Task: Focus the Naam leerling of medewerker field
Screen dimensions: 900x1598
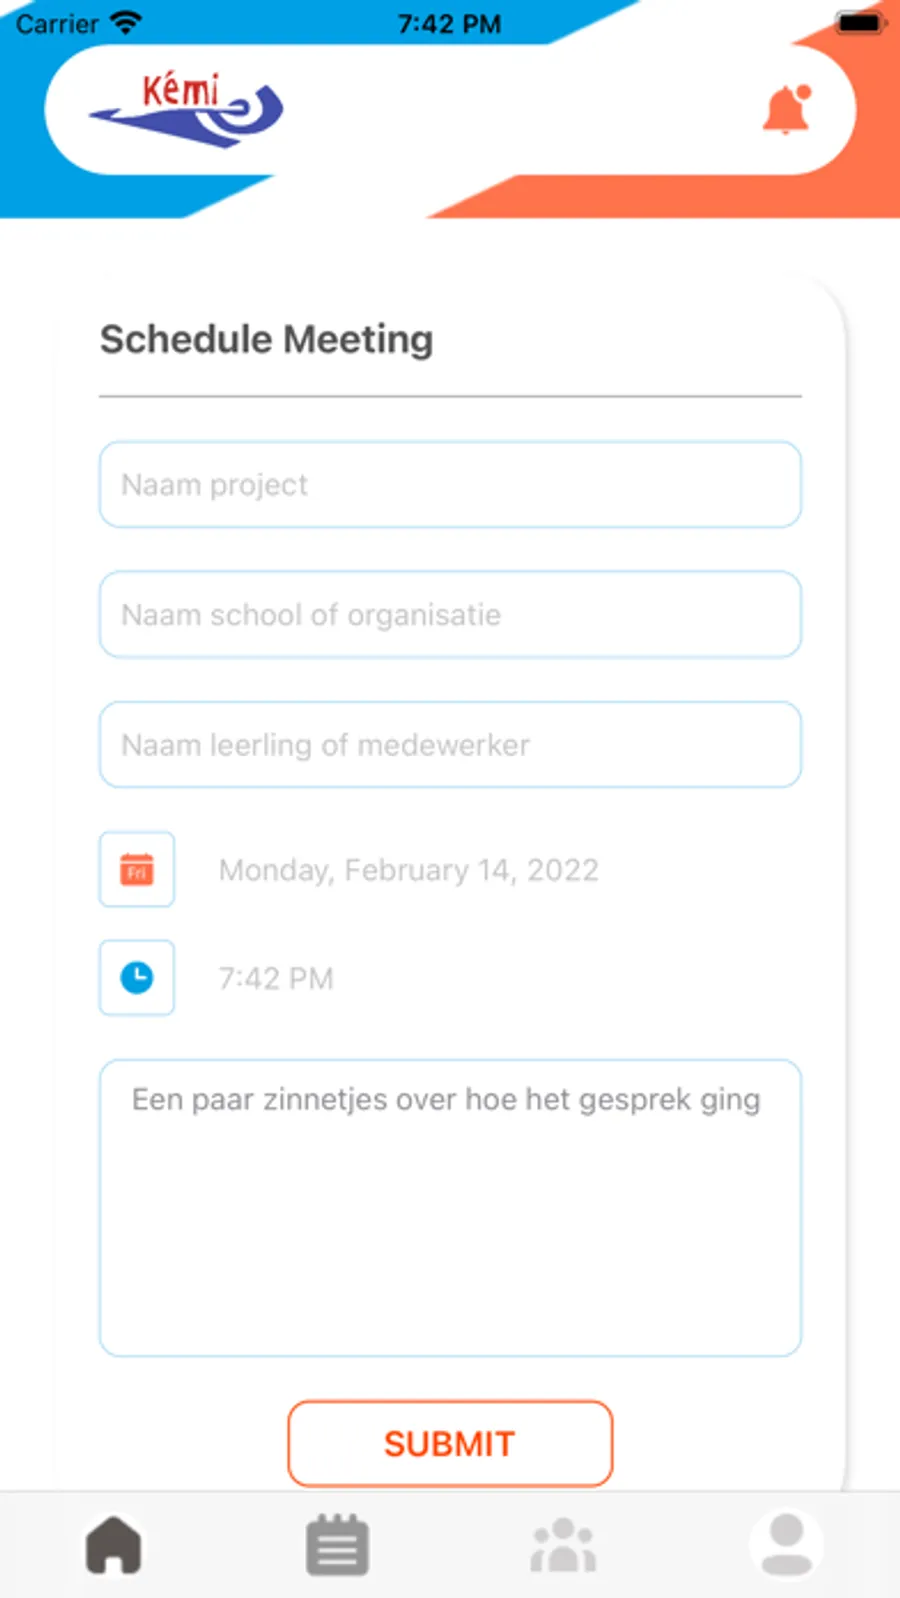Action: 450,745
